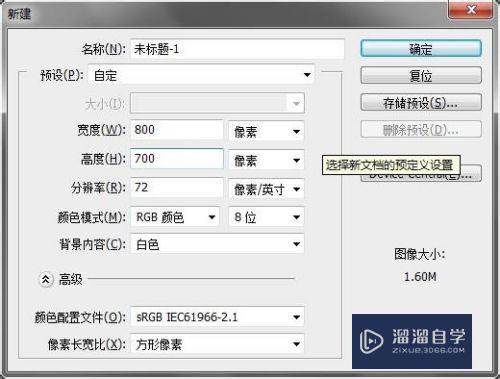
Task: Open the 像素/英寸 resolution unit dropdown
Action: coord(266,189)
